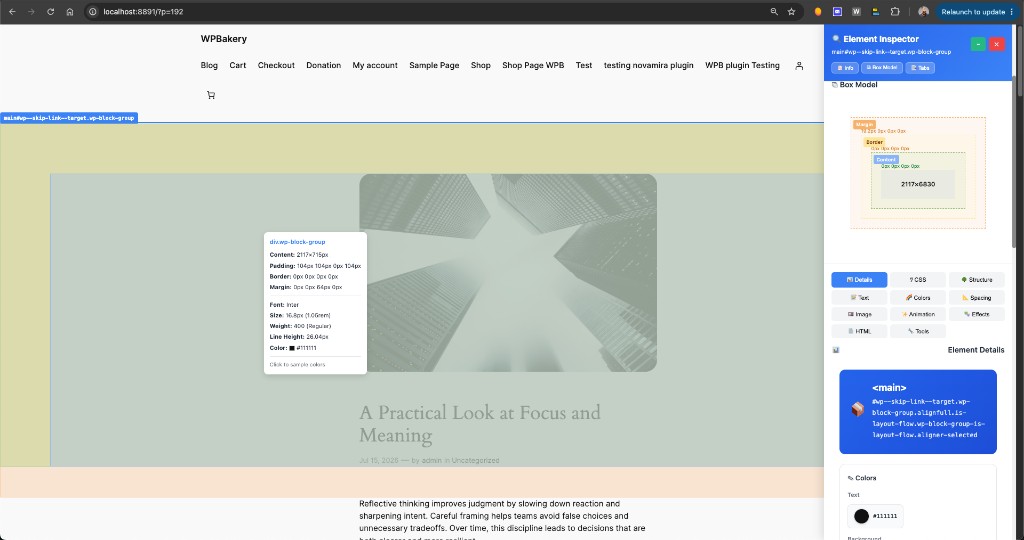The width and height of the screenshot is (1024, 540).
Task: Open the Test page link
Action: pyautogui.click(x=584, y=65)
